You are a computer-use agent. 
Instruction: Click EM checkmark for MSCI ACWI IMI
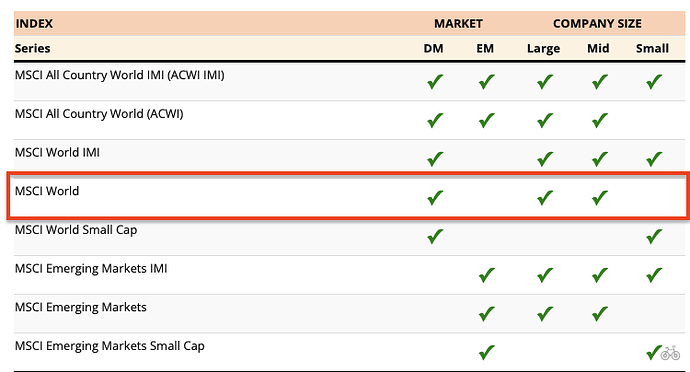[486, 82]
